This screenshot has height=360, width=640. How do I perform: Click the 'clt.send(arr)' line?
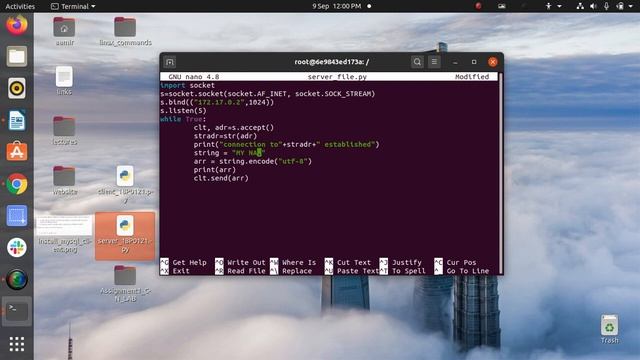221,178
